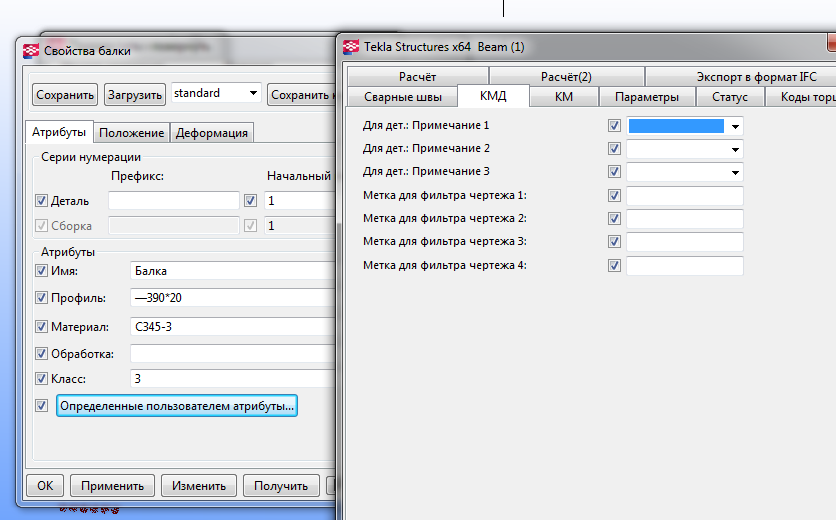Toggle checkbox for Метка для фильтра чертежа 2
This screenshot has width=837, height=522.
pyautogui.click(x=614, y=218)
